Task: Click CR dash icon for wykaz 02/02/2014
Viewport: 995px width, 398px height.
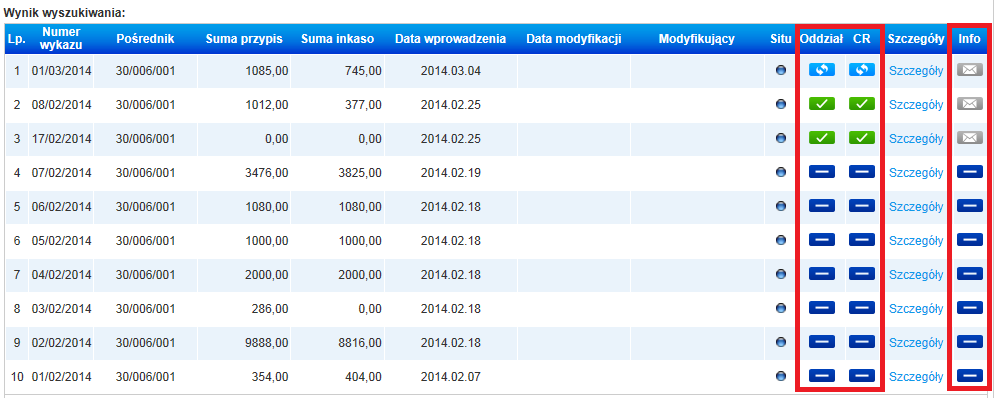Action: click(862, 343)
